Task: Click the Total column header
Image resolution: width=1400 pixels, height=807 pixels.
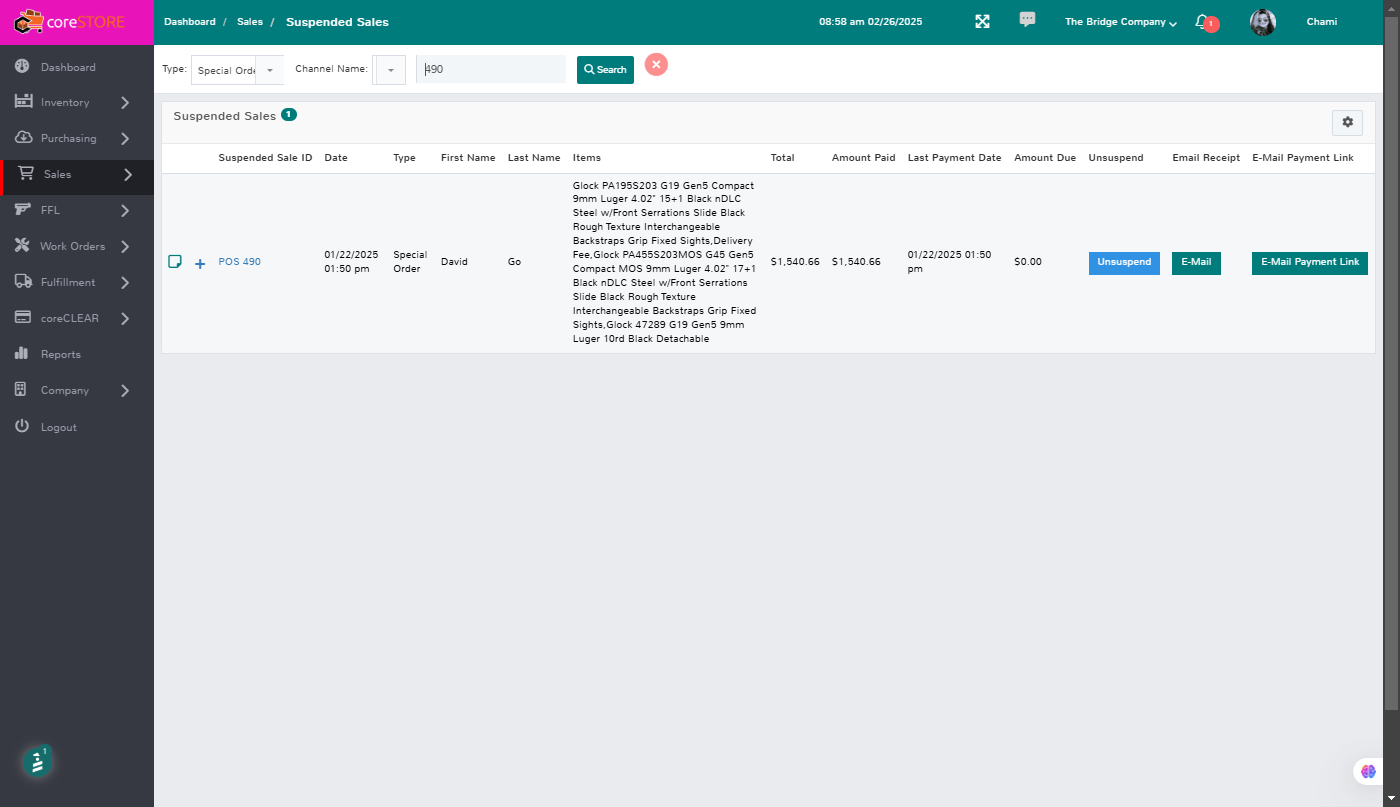Action: 783,158
